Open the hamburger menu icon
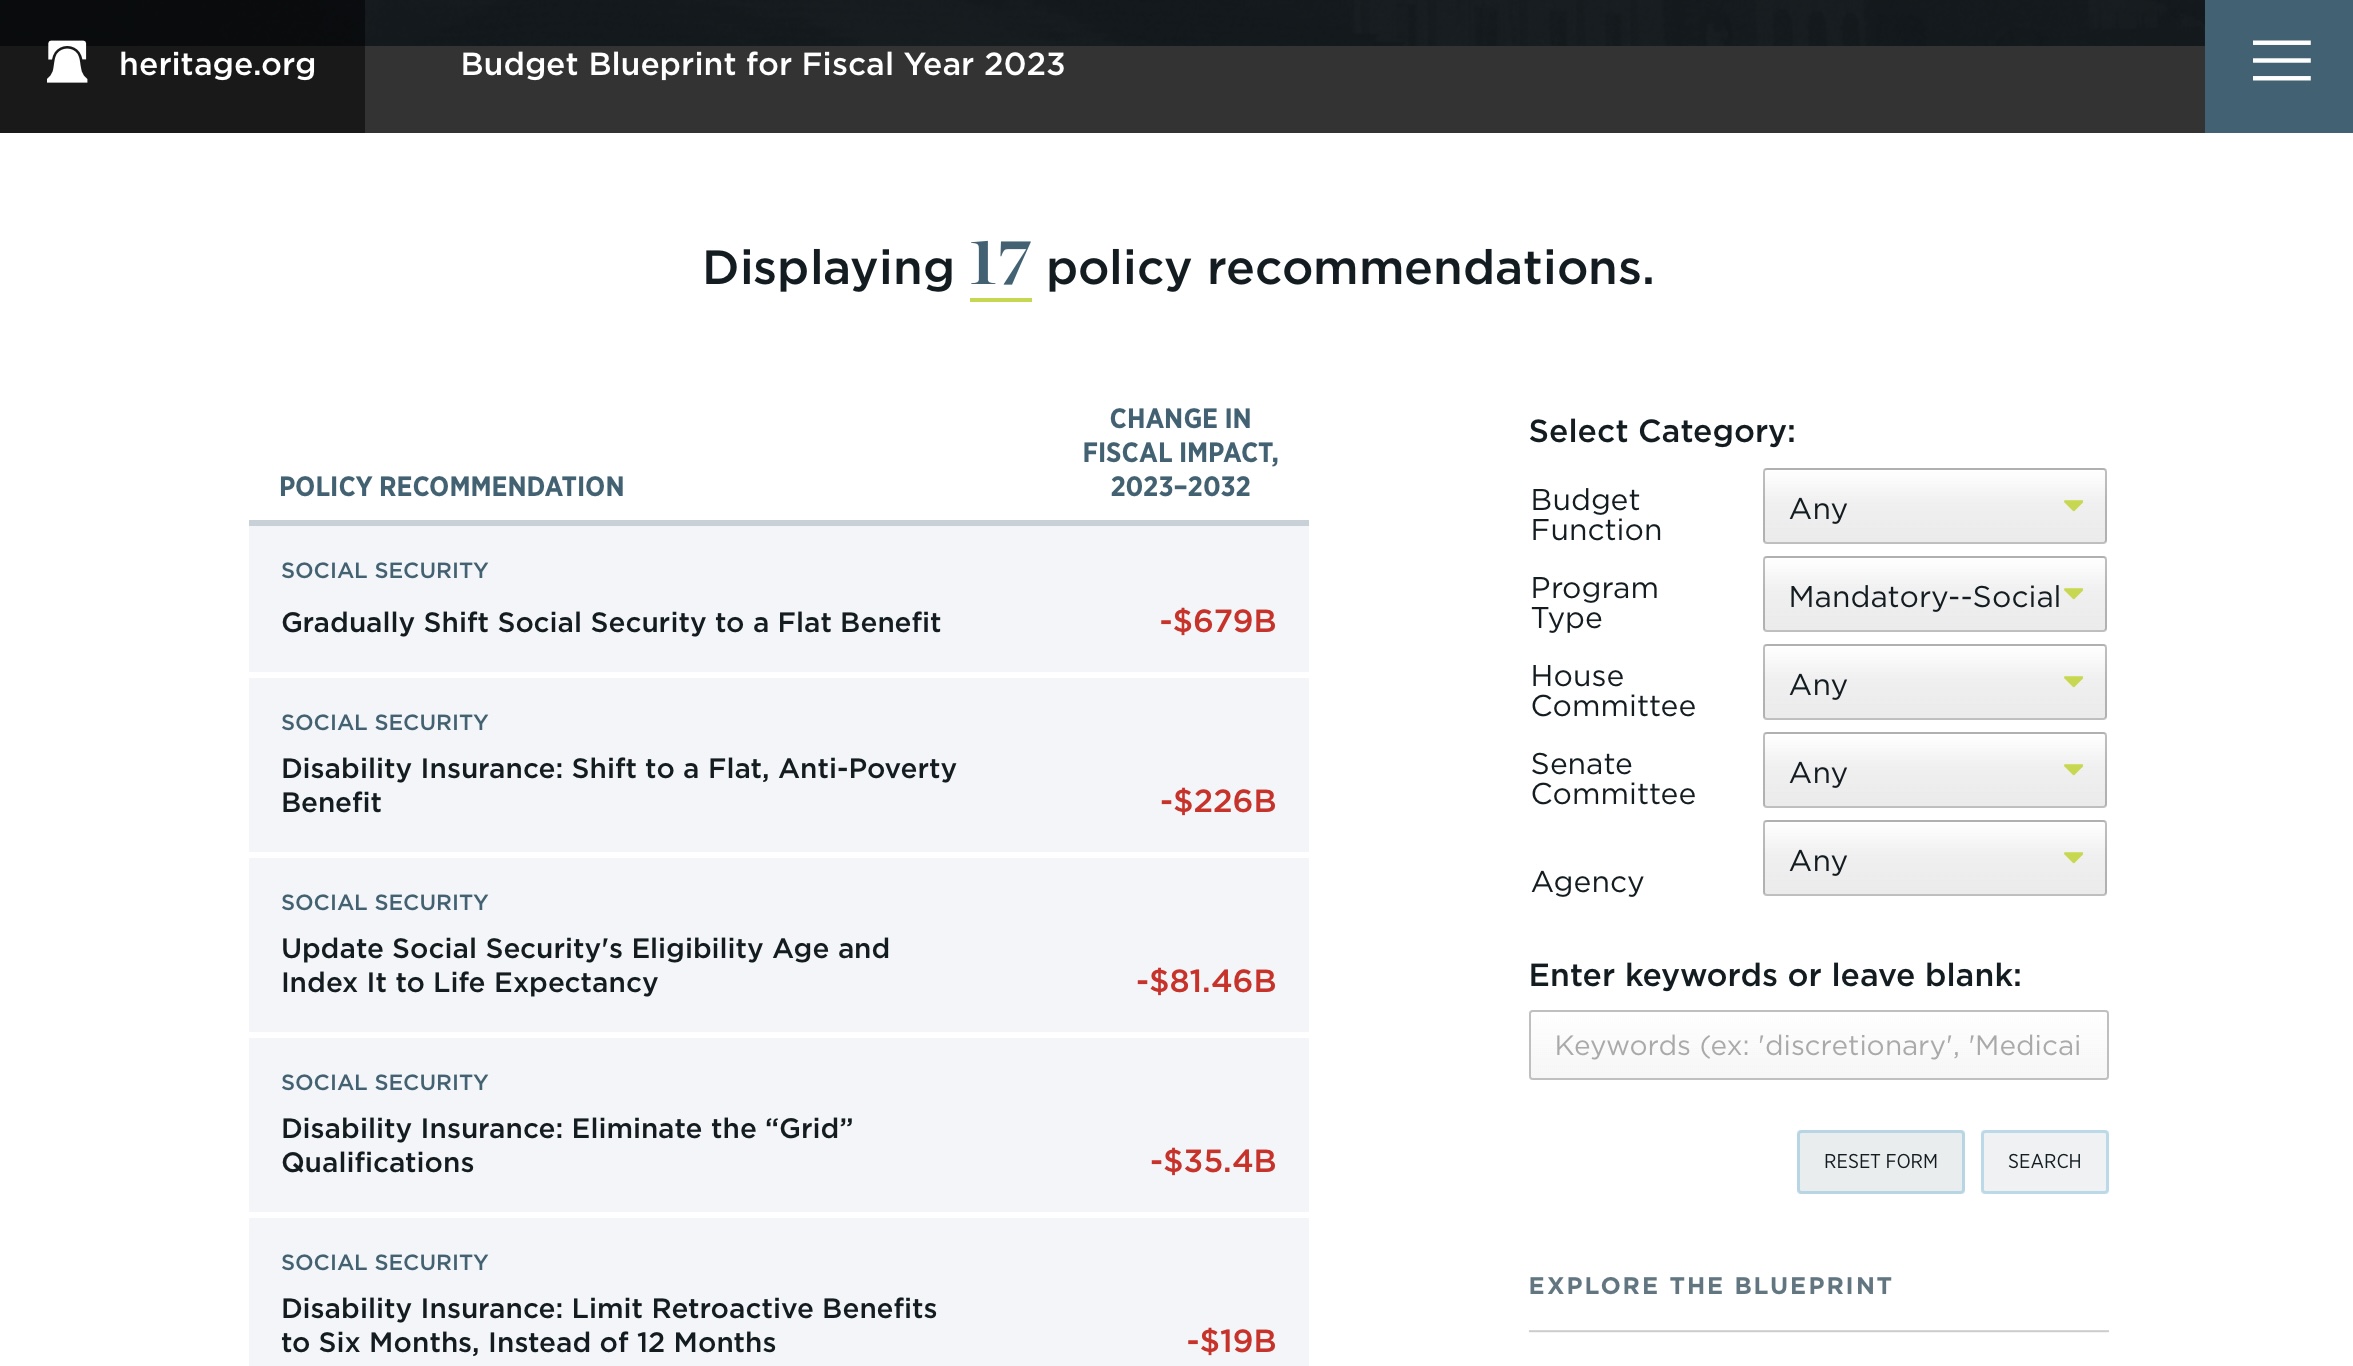The image size is (2353, 1366). click(2280, 62)
